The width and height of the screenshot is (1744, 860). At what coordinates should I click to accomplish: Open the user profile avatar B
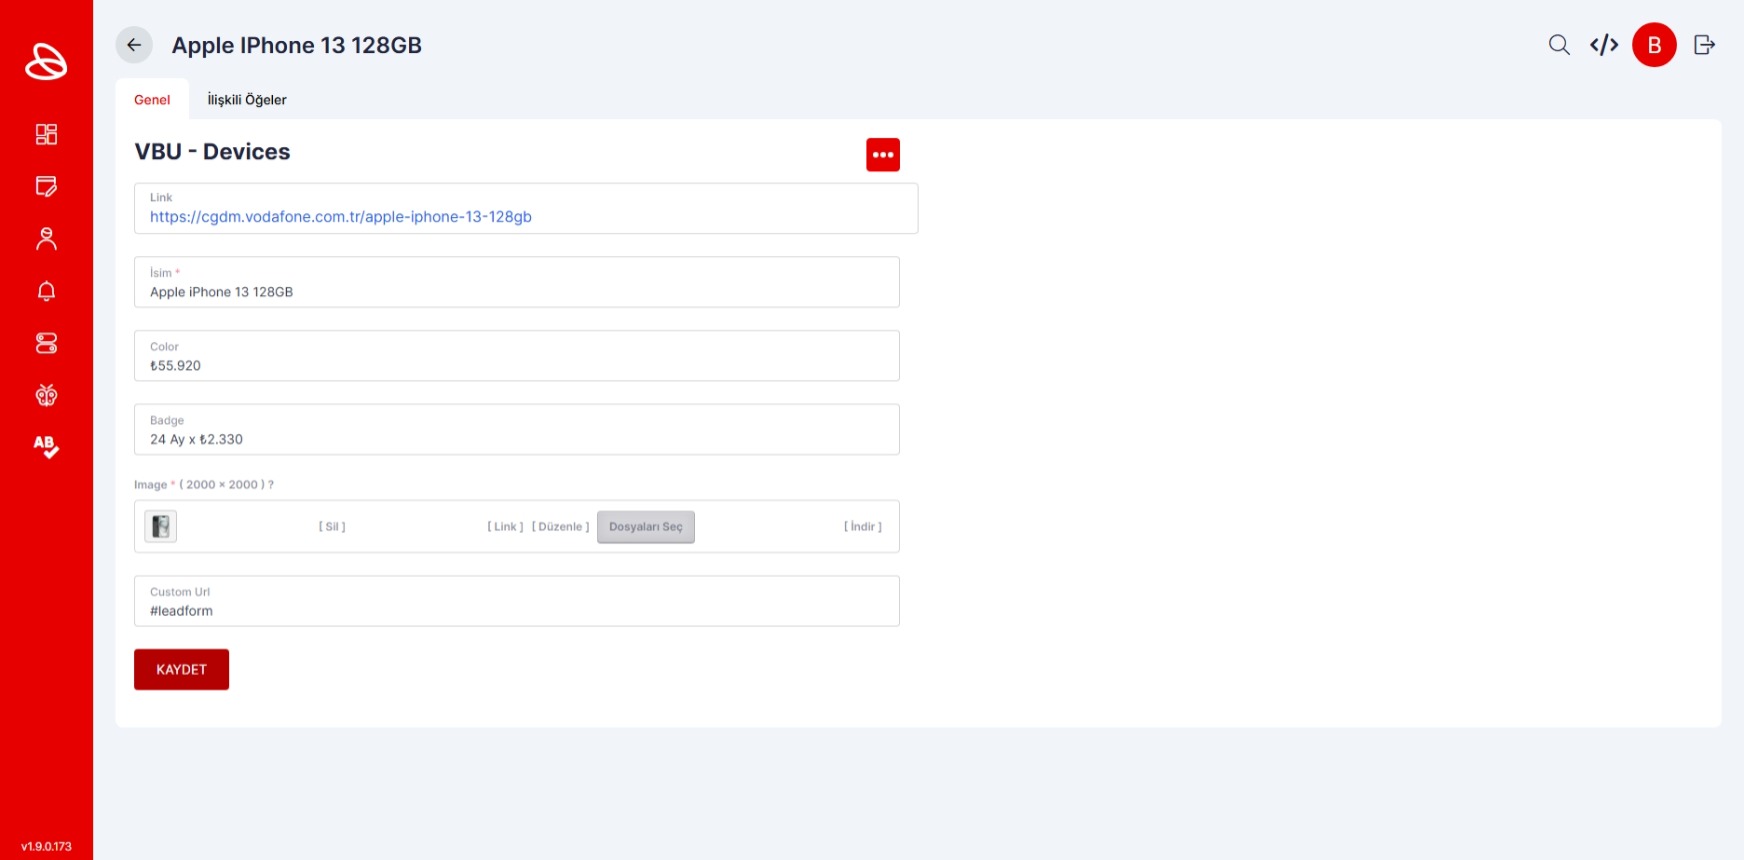click(x=1654, y=45)
